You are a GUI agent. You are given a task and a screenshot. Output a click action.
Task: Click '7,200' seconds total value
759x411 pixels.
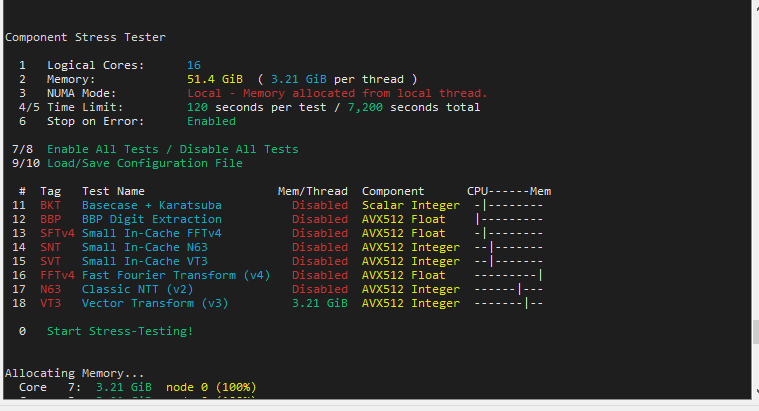(x=365, y=107)
